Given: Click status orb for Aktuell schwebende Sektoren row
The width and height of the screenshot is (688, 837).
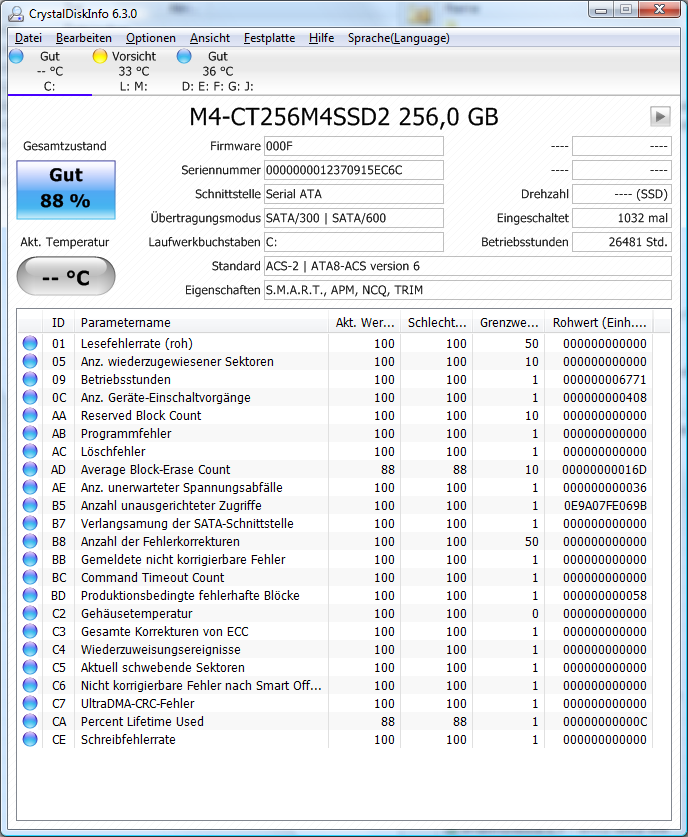Looking at the screenshot, I should (x=30, y=667).
